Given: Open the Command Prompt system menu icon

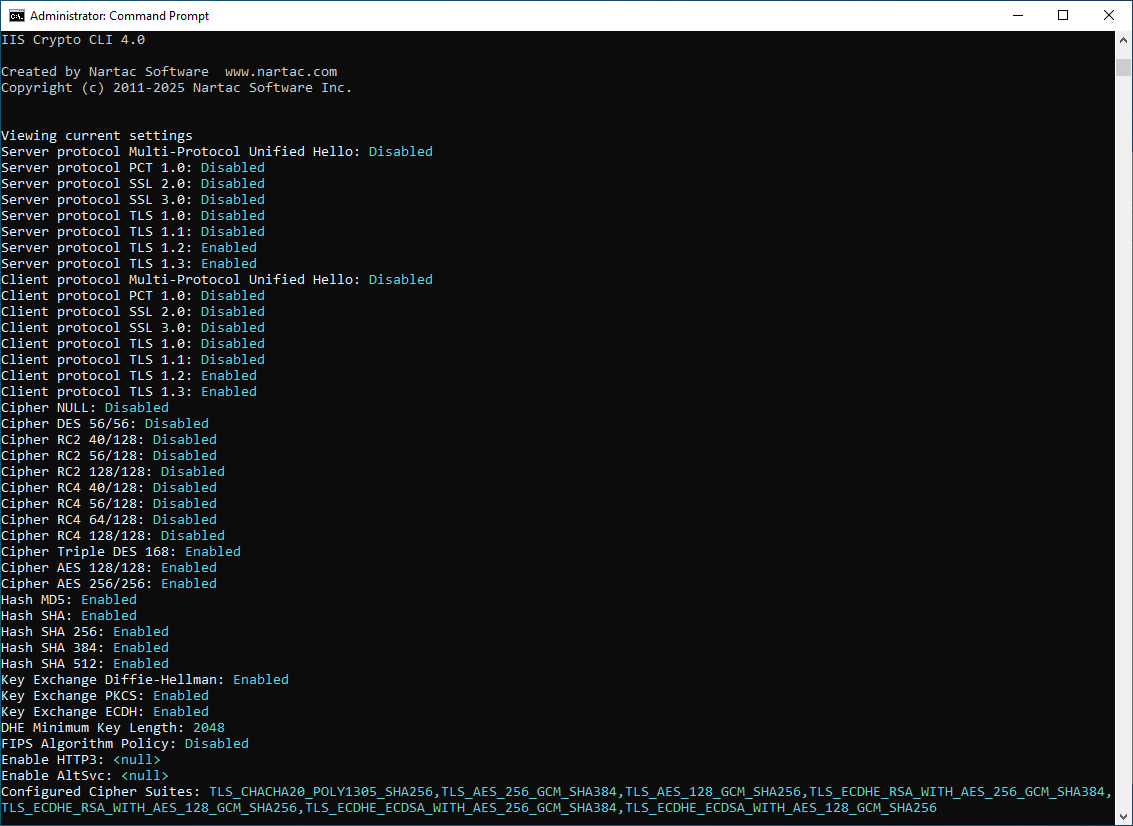Looking at the screenshot, I should 16,15.
